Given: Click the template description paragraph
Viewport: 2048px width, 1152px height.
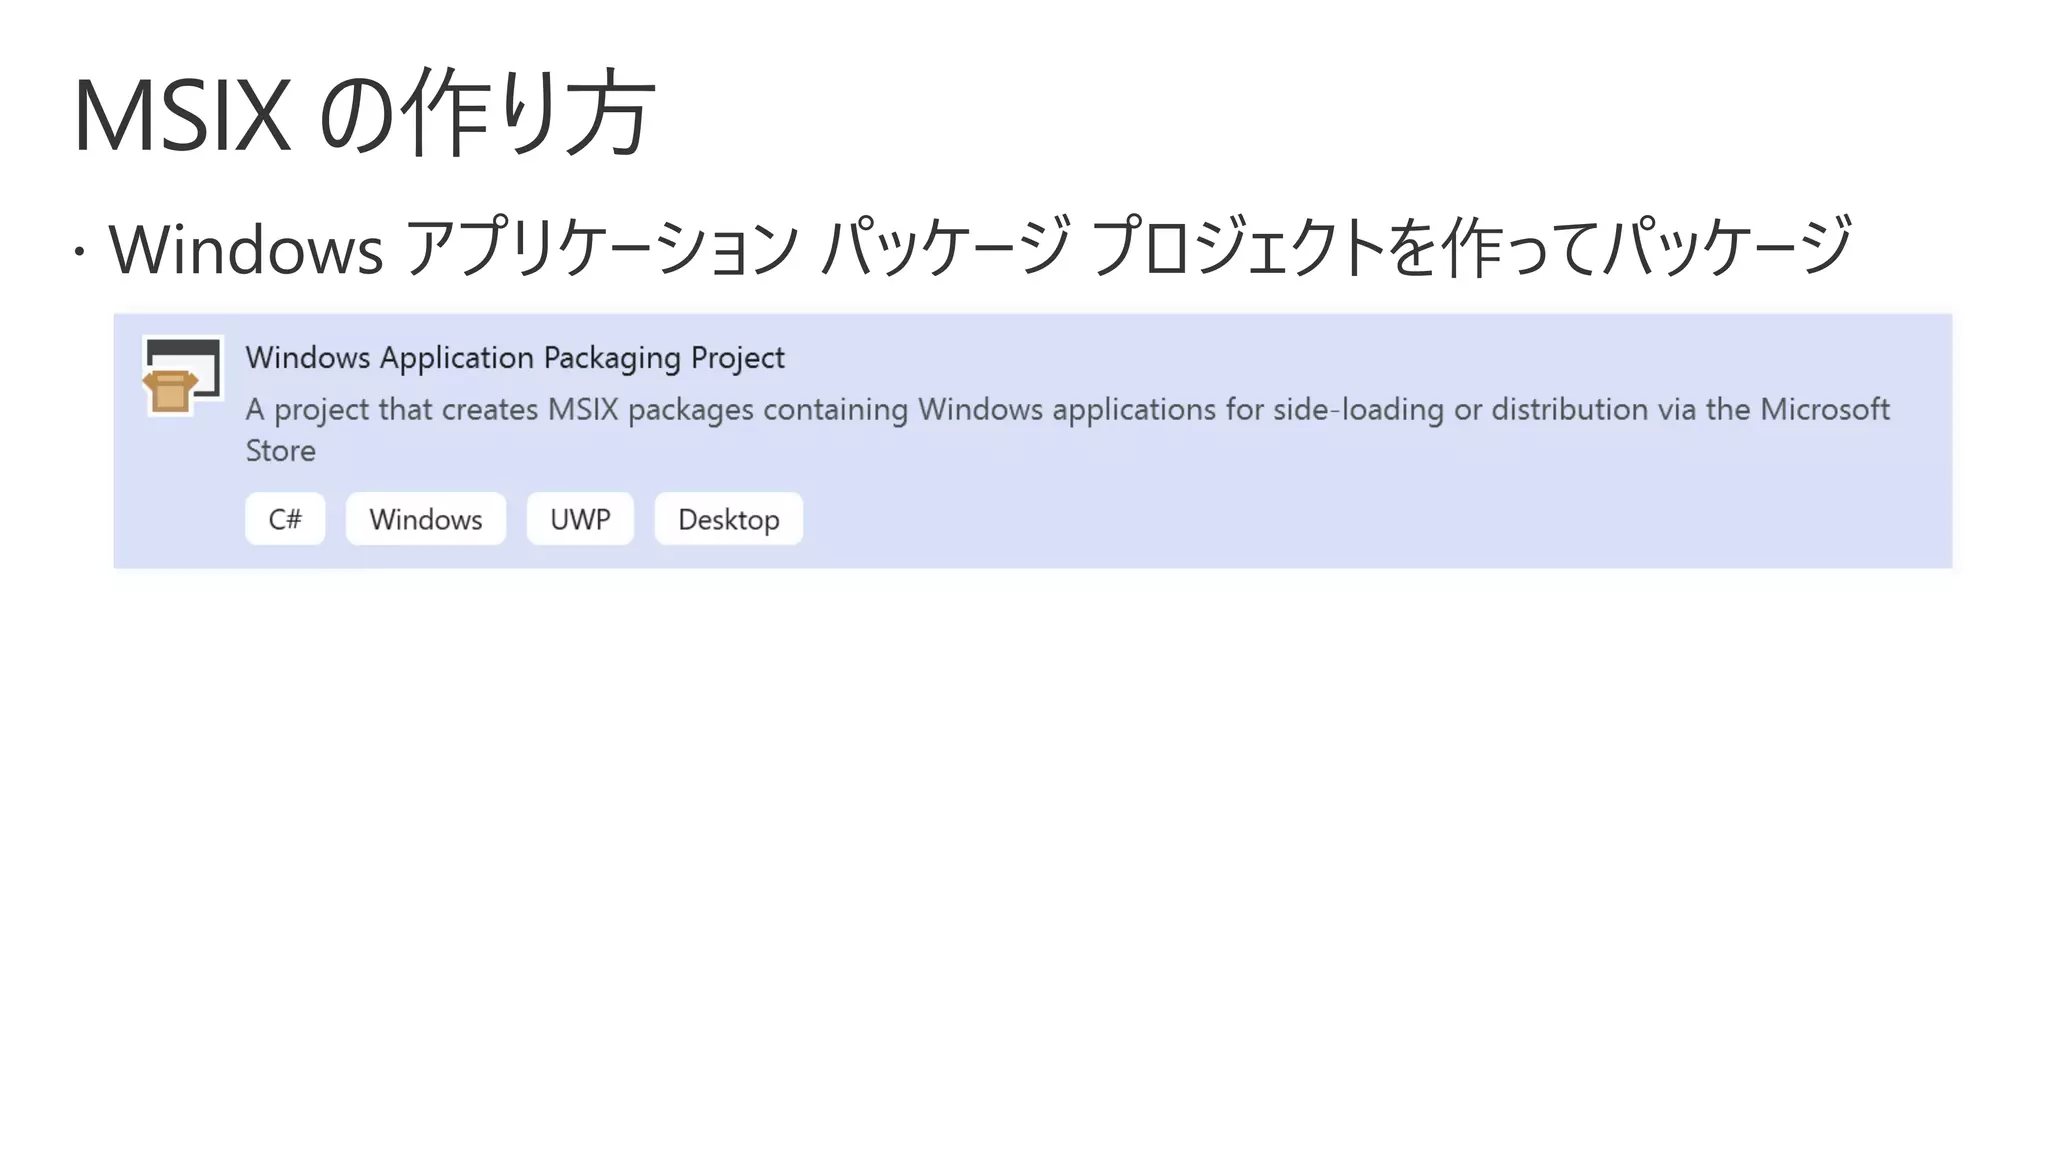Looking at the screenshot, I should coord(1066,410).
